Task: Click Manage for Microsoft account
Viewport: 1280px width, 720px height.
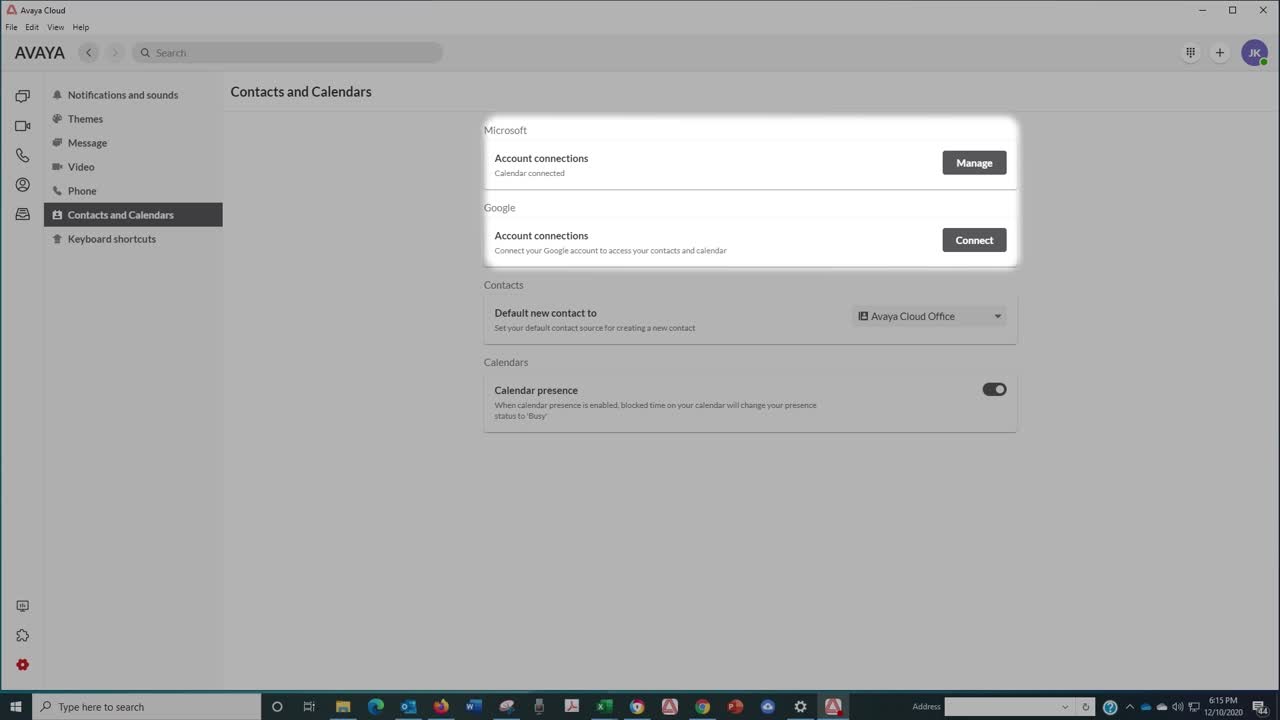Action: 974,163
